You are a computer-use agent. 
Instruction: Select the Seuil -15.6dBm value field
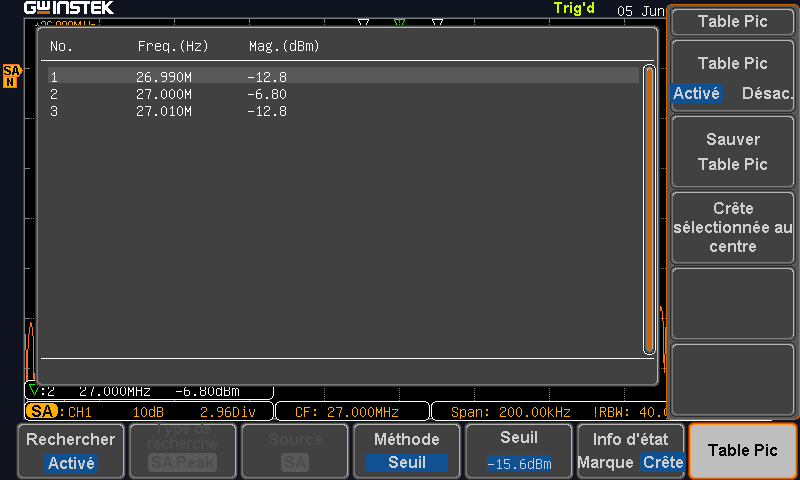click(x=519, y=464)
